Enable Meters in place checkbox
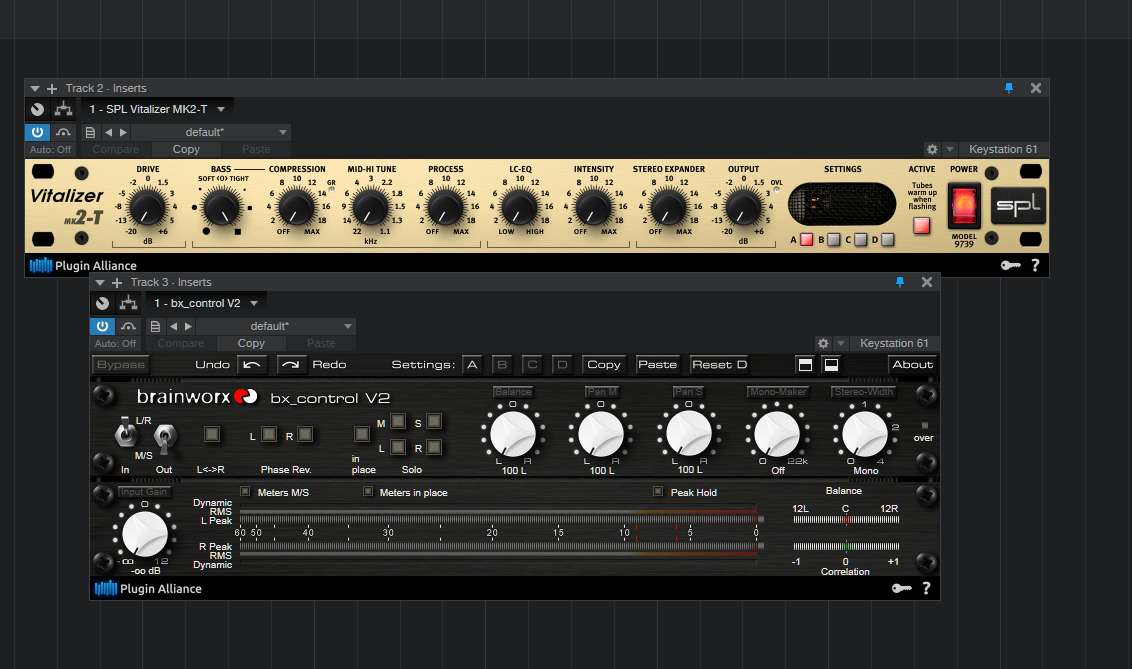Image resolution: width=1132 pixels, height=669 pixels. [367, 491]
